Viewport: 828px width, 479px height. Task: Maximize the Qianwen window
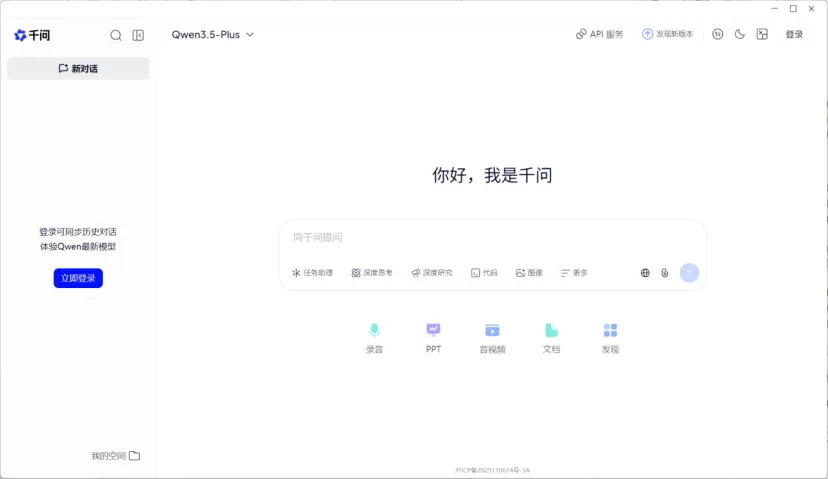793,8
